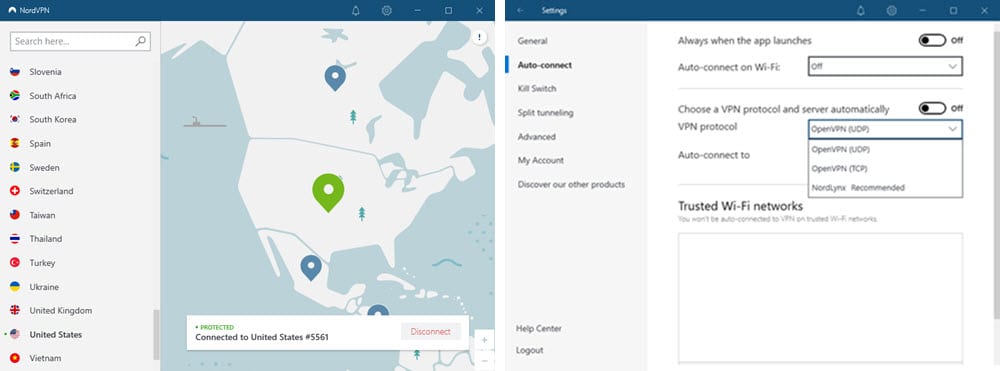Click the country list scrollbar thumb

[x=156, y=335]
